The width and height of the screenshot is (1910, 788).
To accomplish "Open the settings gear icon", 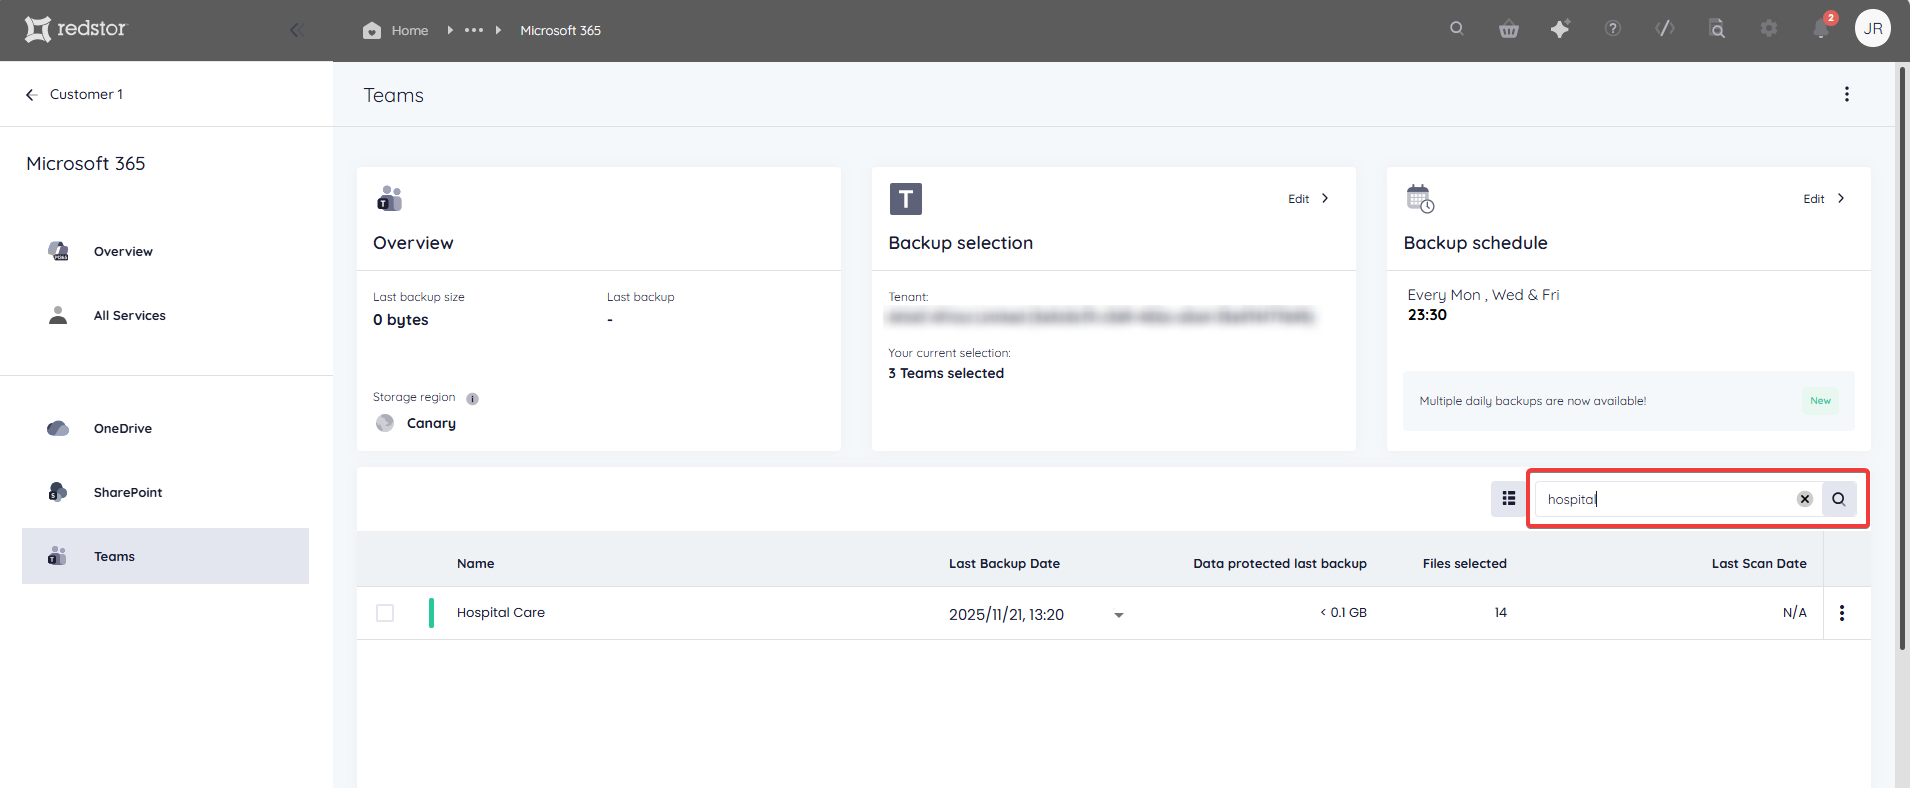I will click(1769, 29).
